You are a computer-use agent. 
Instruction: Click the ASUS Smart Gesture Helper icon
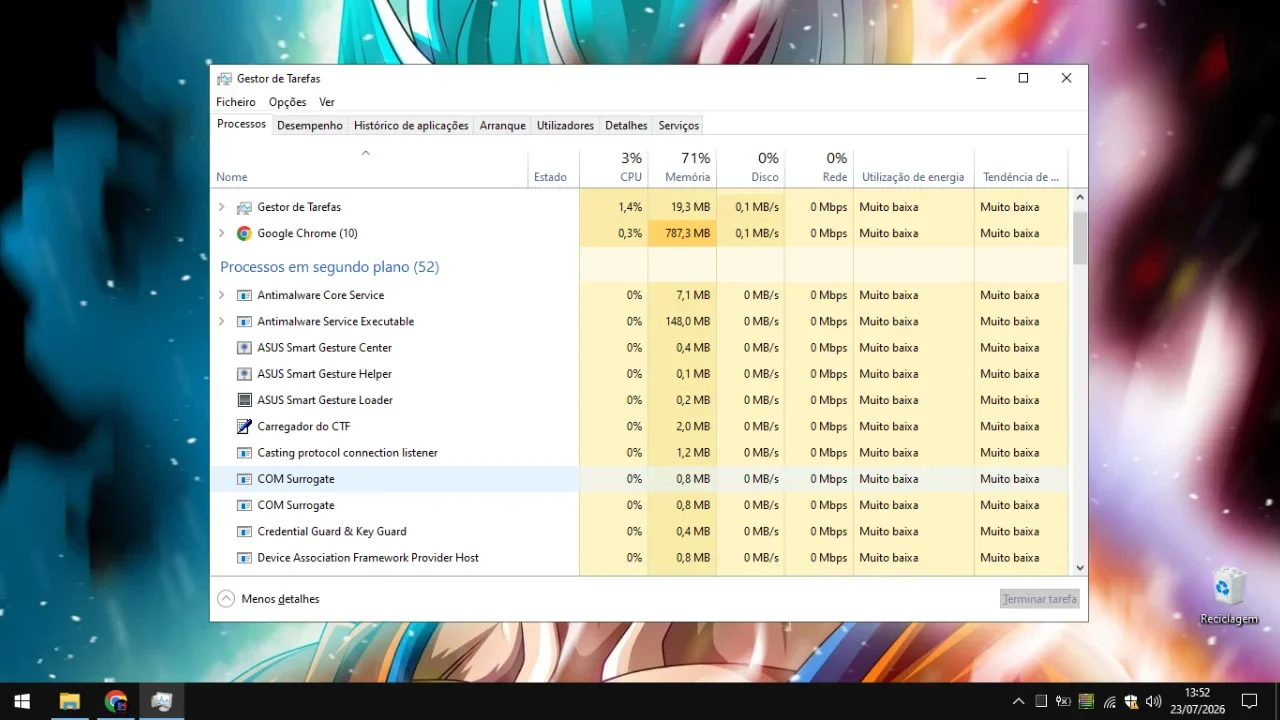click(244, 374)
